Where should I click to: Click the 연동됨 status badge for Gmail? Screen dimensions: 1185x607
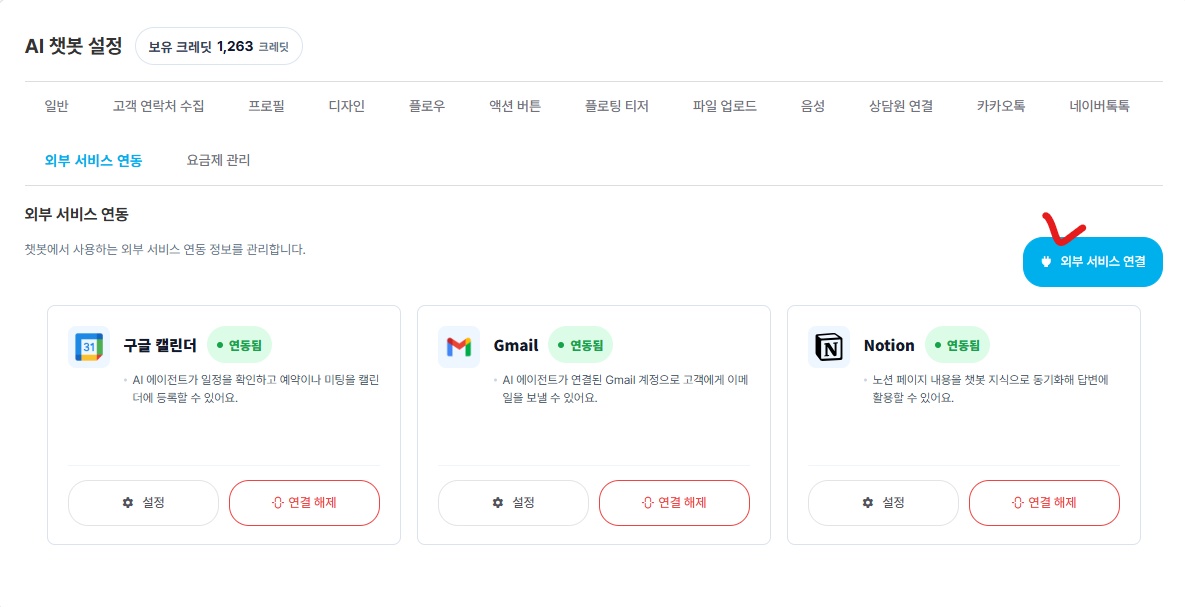coord(580,345)
